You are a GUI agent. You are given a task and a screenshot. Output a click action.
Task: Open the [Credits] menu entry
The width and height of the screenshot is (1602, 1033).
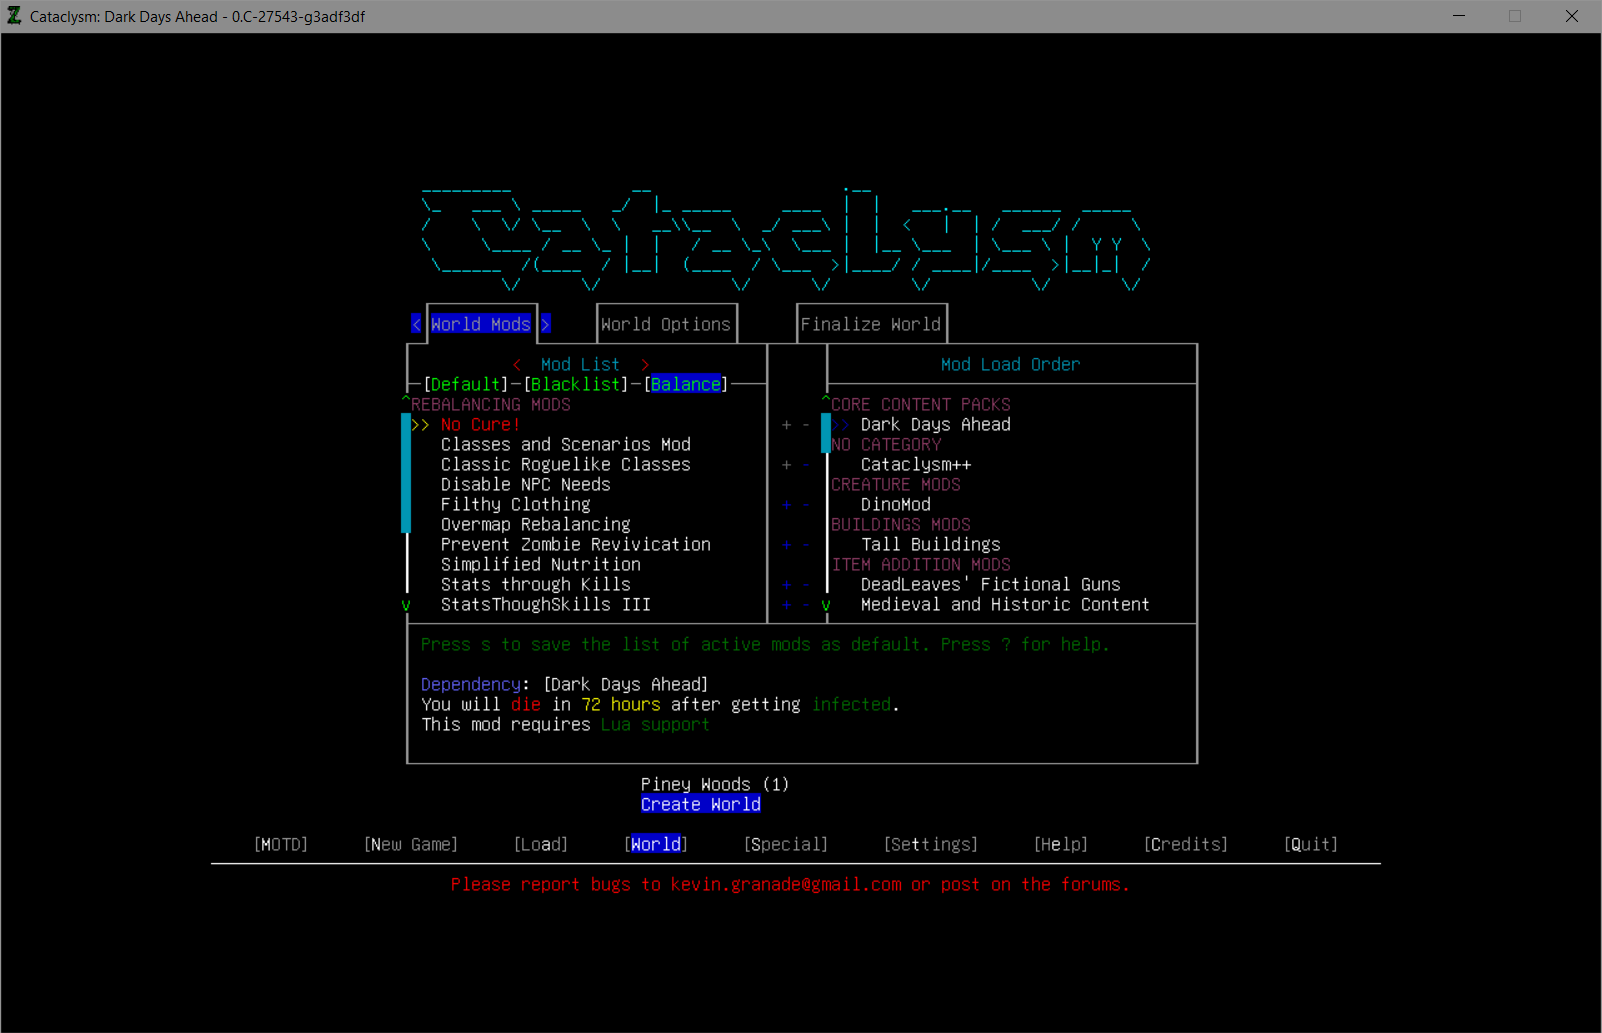tap(1186, 845)
